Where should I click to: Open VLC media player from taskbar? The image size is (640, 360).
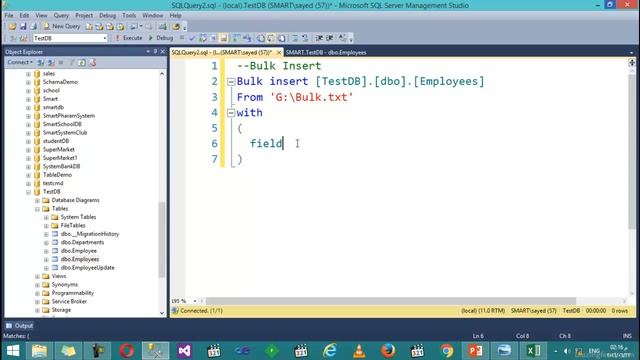(359, 351)
